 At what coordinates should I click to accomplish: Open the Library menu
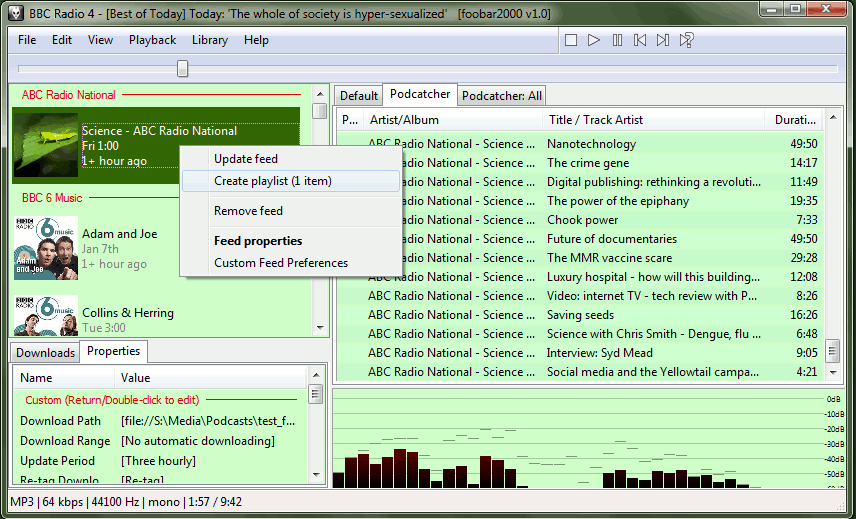[x=210, y=40]
